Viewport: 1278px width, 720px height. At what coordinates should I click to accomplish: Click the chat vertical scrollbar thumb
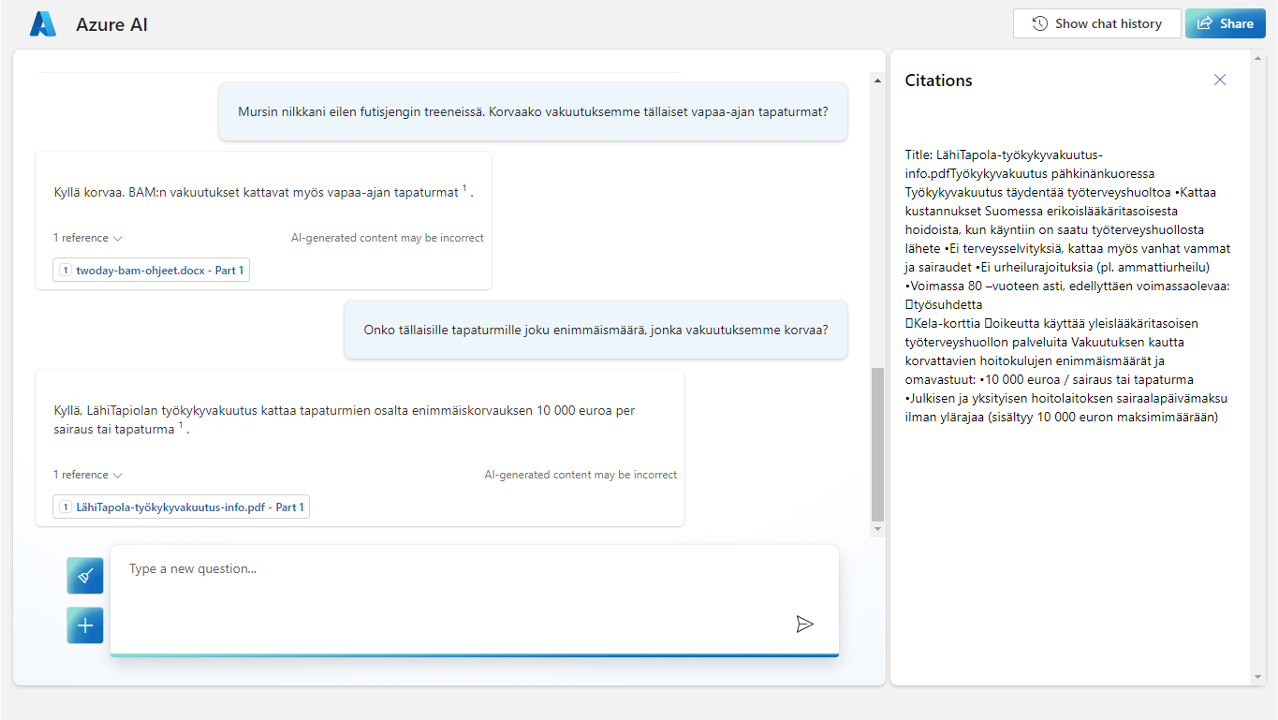[878, 444]
